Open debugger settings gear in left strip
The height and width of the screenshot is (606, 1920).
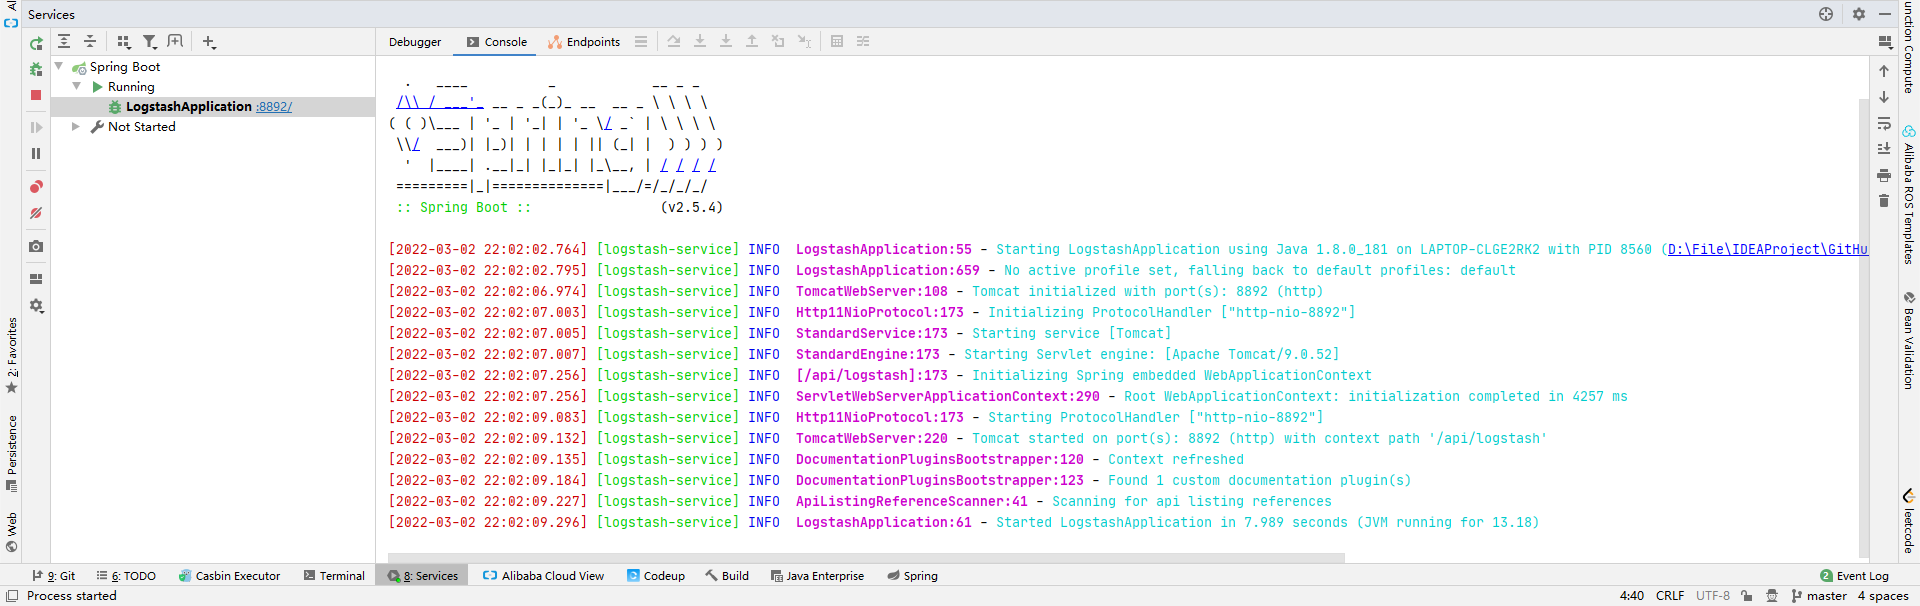point(36,306)
